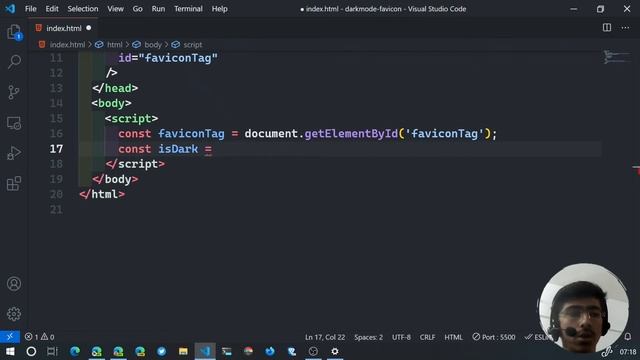The width and height of the screenshot is (640, 360).
Task: Click the unsaved dot on index.html tab
Action: (89, 28)
